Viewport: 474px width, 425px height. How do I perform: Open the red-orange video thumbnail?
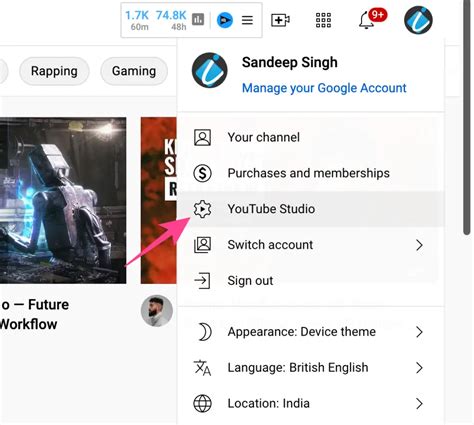coord(159,200)
